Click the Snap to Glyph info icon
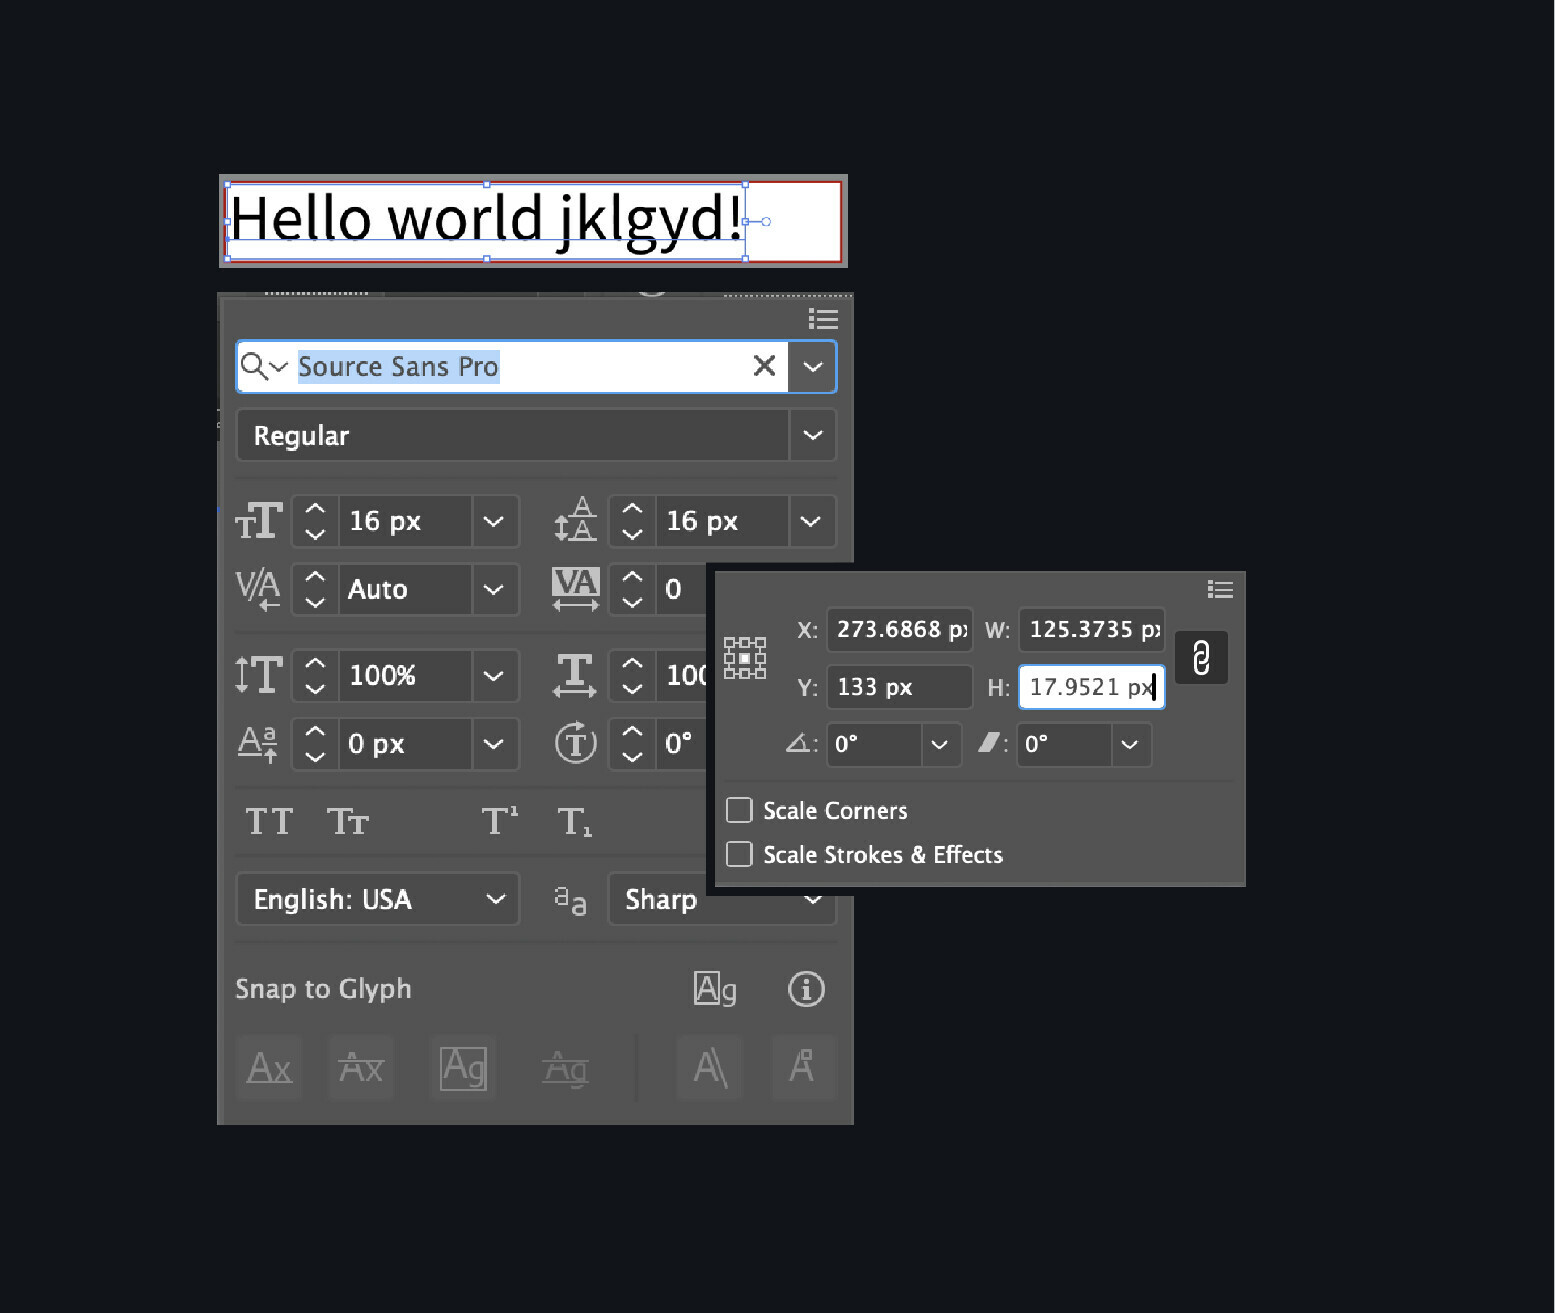 click(x=806, y=989)
